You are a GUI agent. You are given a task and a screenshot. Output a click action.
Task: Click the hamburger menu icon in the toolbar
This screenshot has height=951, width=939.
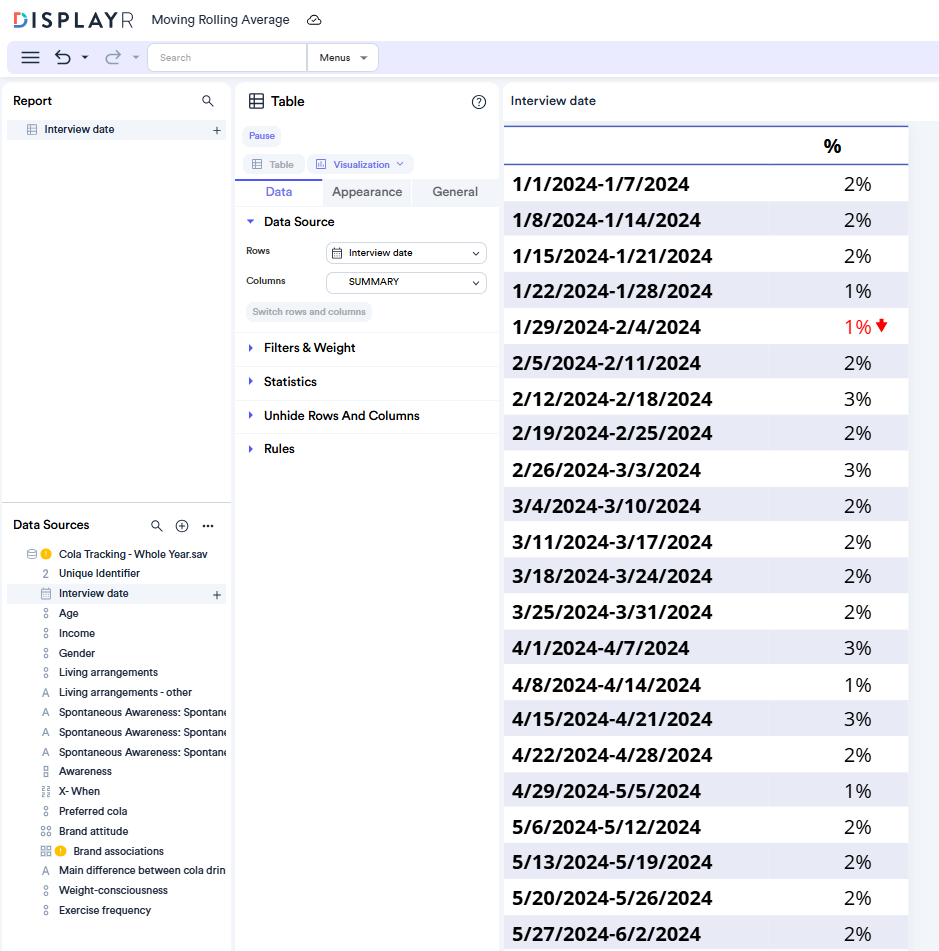[x=30, y=57]
